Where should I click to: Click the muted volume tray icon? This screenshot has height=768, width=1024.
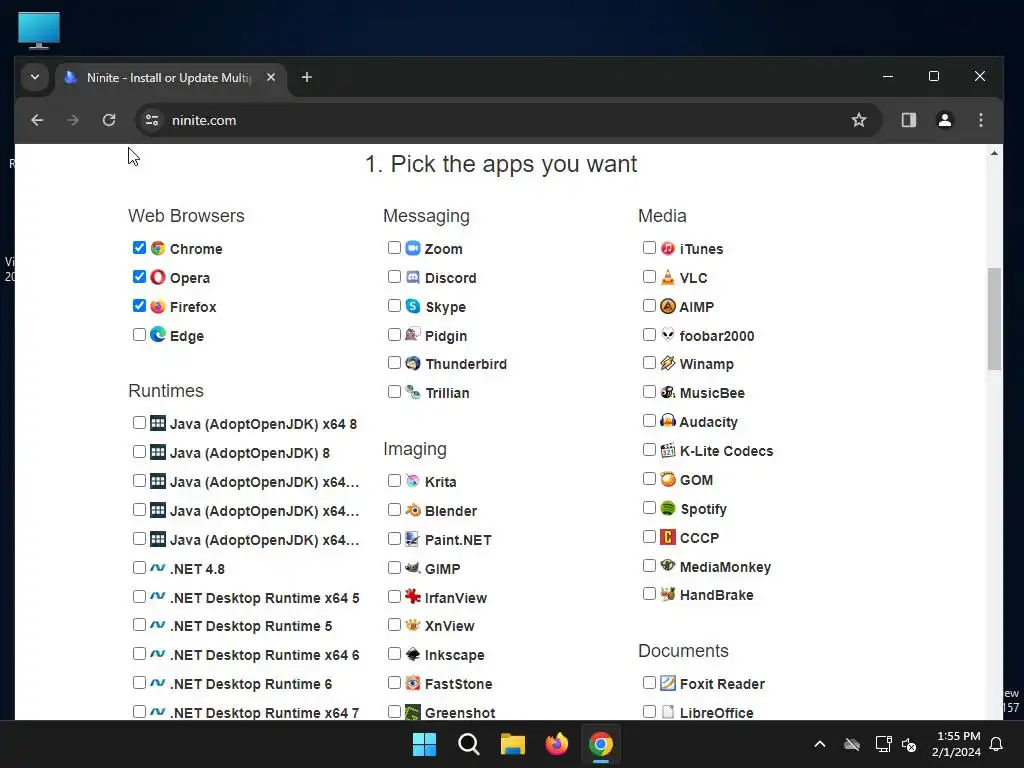[x=908, y=744]
